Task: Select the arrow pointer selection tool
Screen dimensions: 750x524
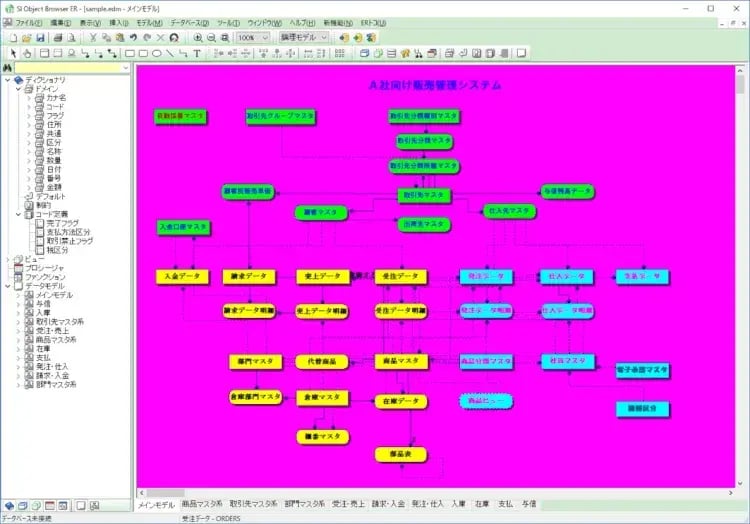Action: pyautogui.click(x=12, y=53)
